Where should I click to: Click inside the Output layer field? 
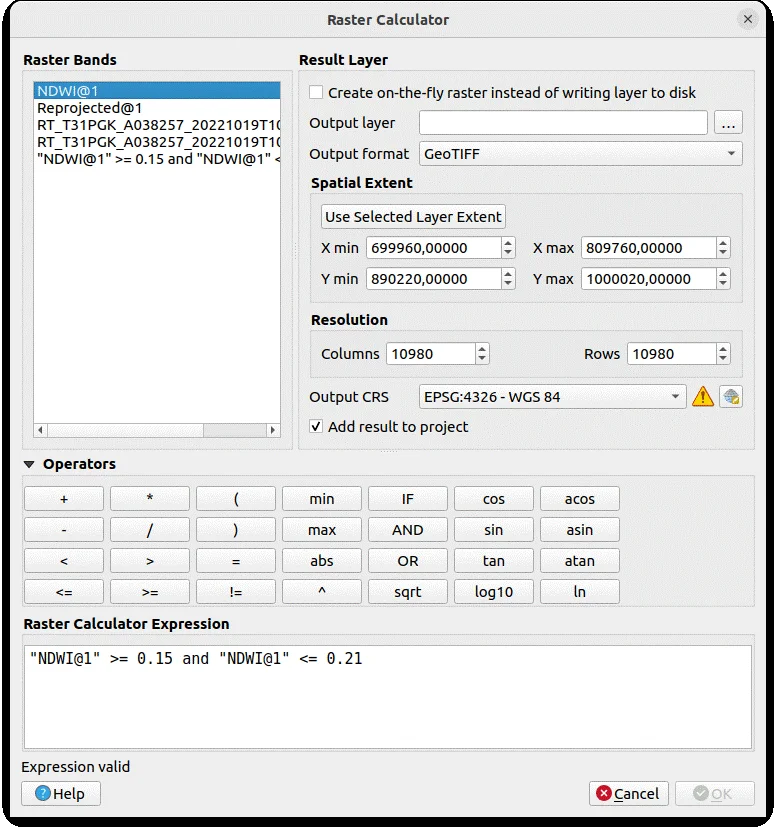pos(563,123)
